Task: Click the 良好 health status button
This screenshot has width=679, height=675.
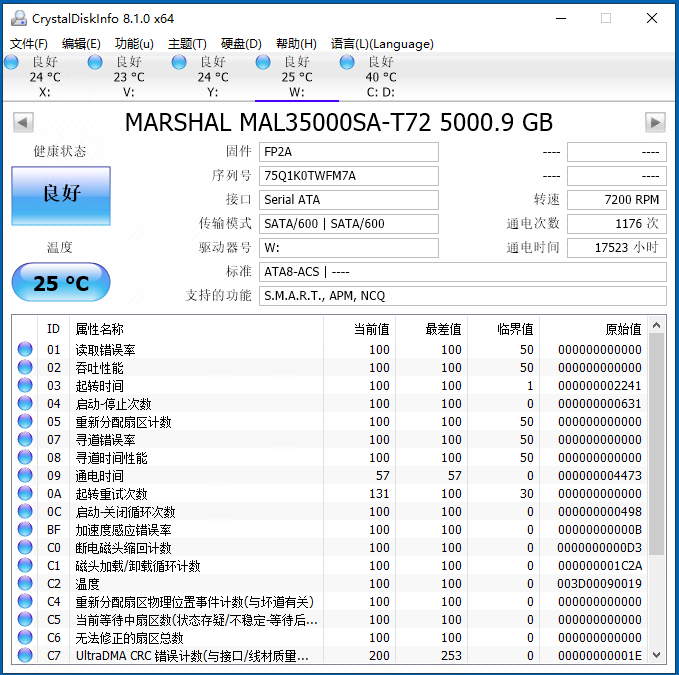Action: [x=61, y=196]
